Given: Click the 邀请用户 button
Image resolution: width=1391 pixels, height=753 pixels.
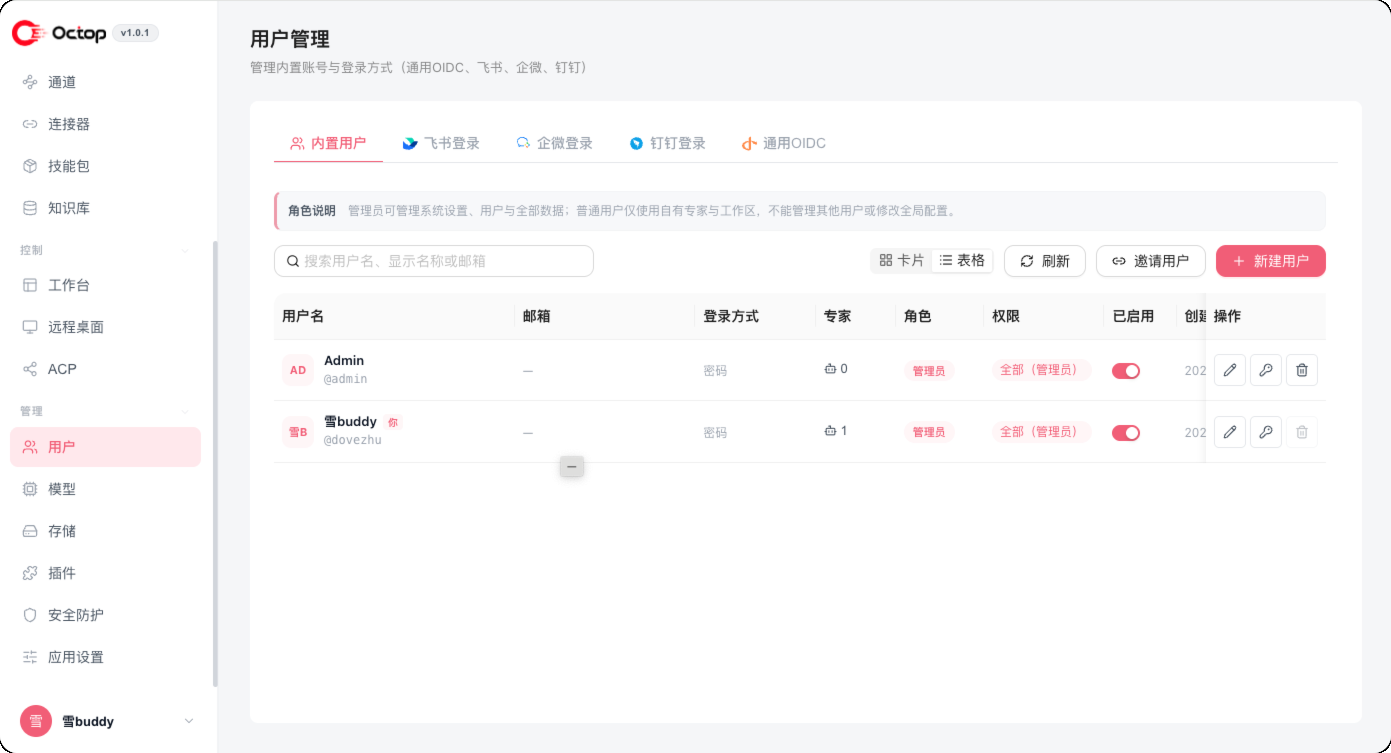Looking at the screenshot, I should [1151, 261].
